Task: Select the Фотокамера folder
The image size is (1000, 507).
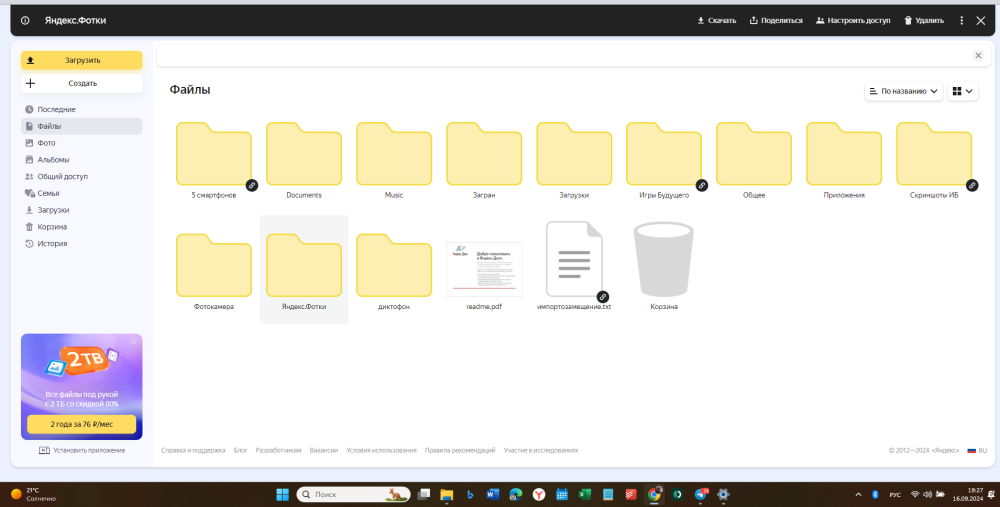Action: coord(214,265)
